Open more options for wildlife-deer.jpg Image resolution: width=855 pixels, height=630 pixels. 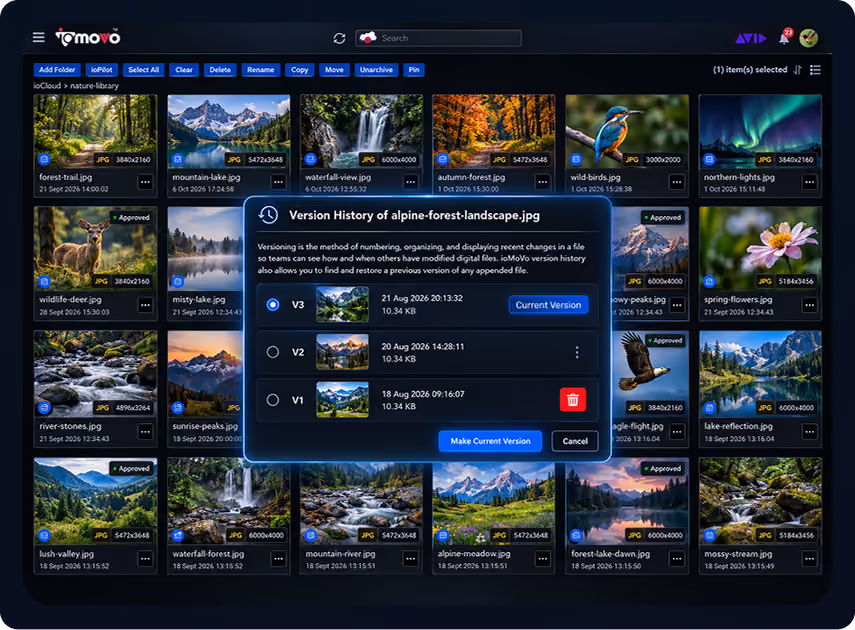coord(145,305)
